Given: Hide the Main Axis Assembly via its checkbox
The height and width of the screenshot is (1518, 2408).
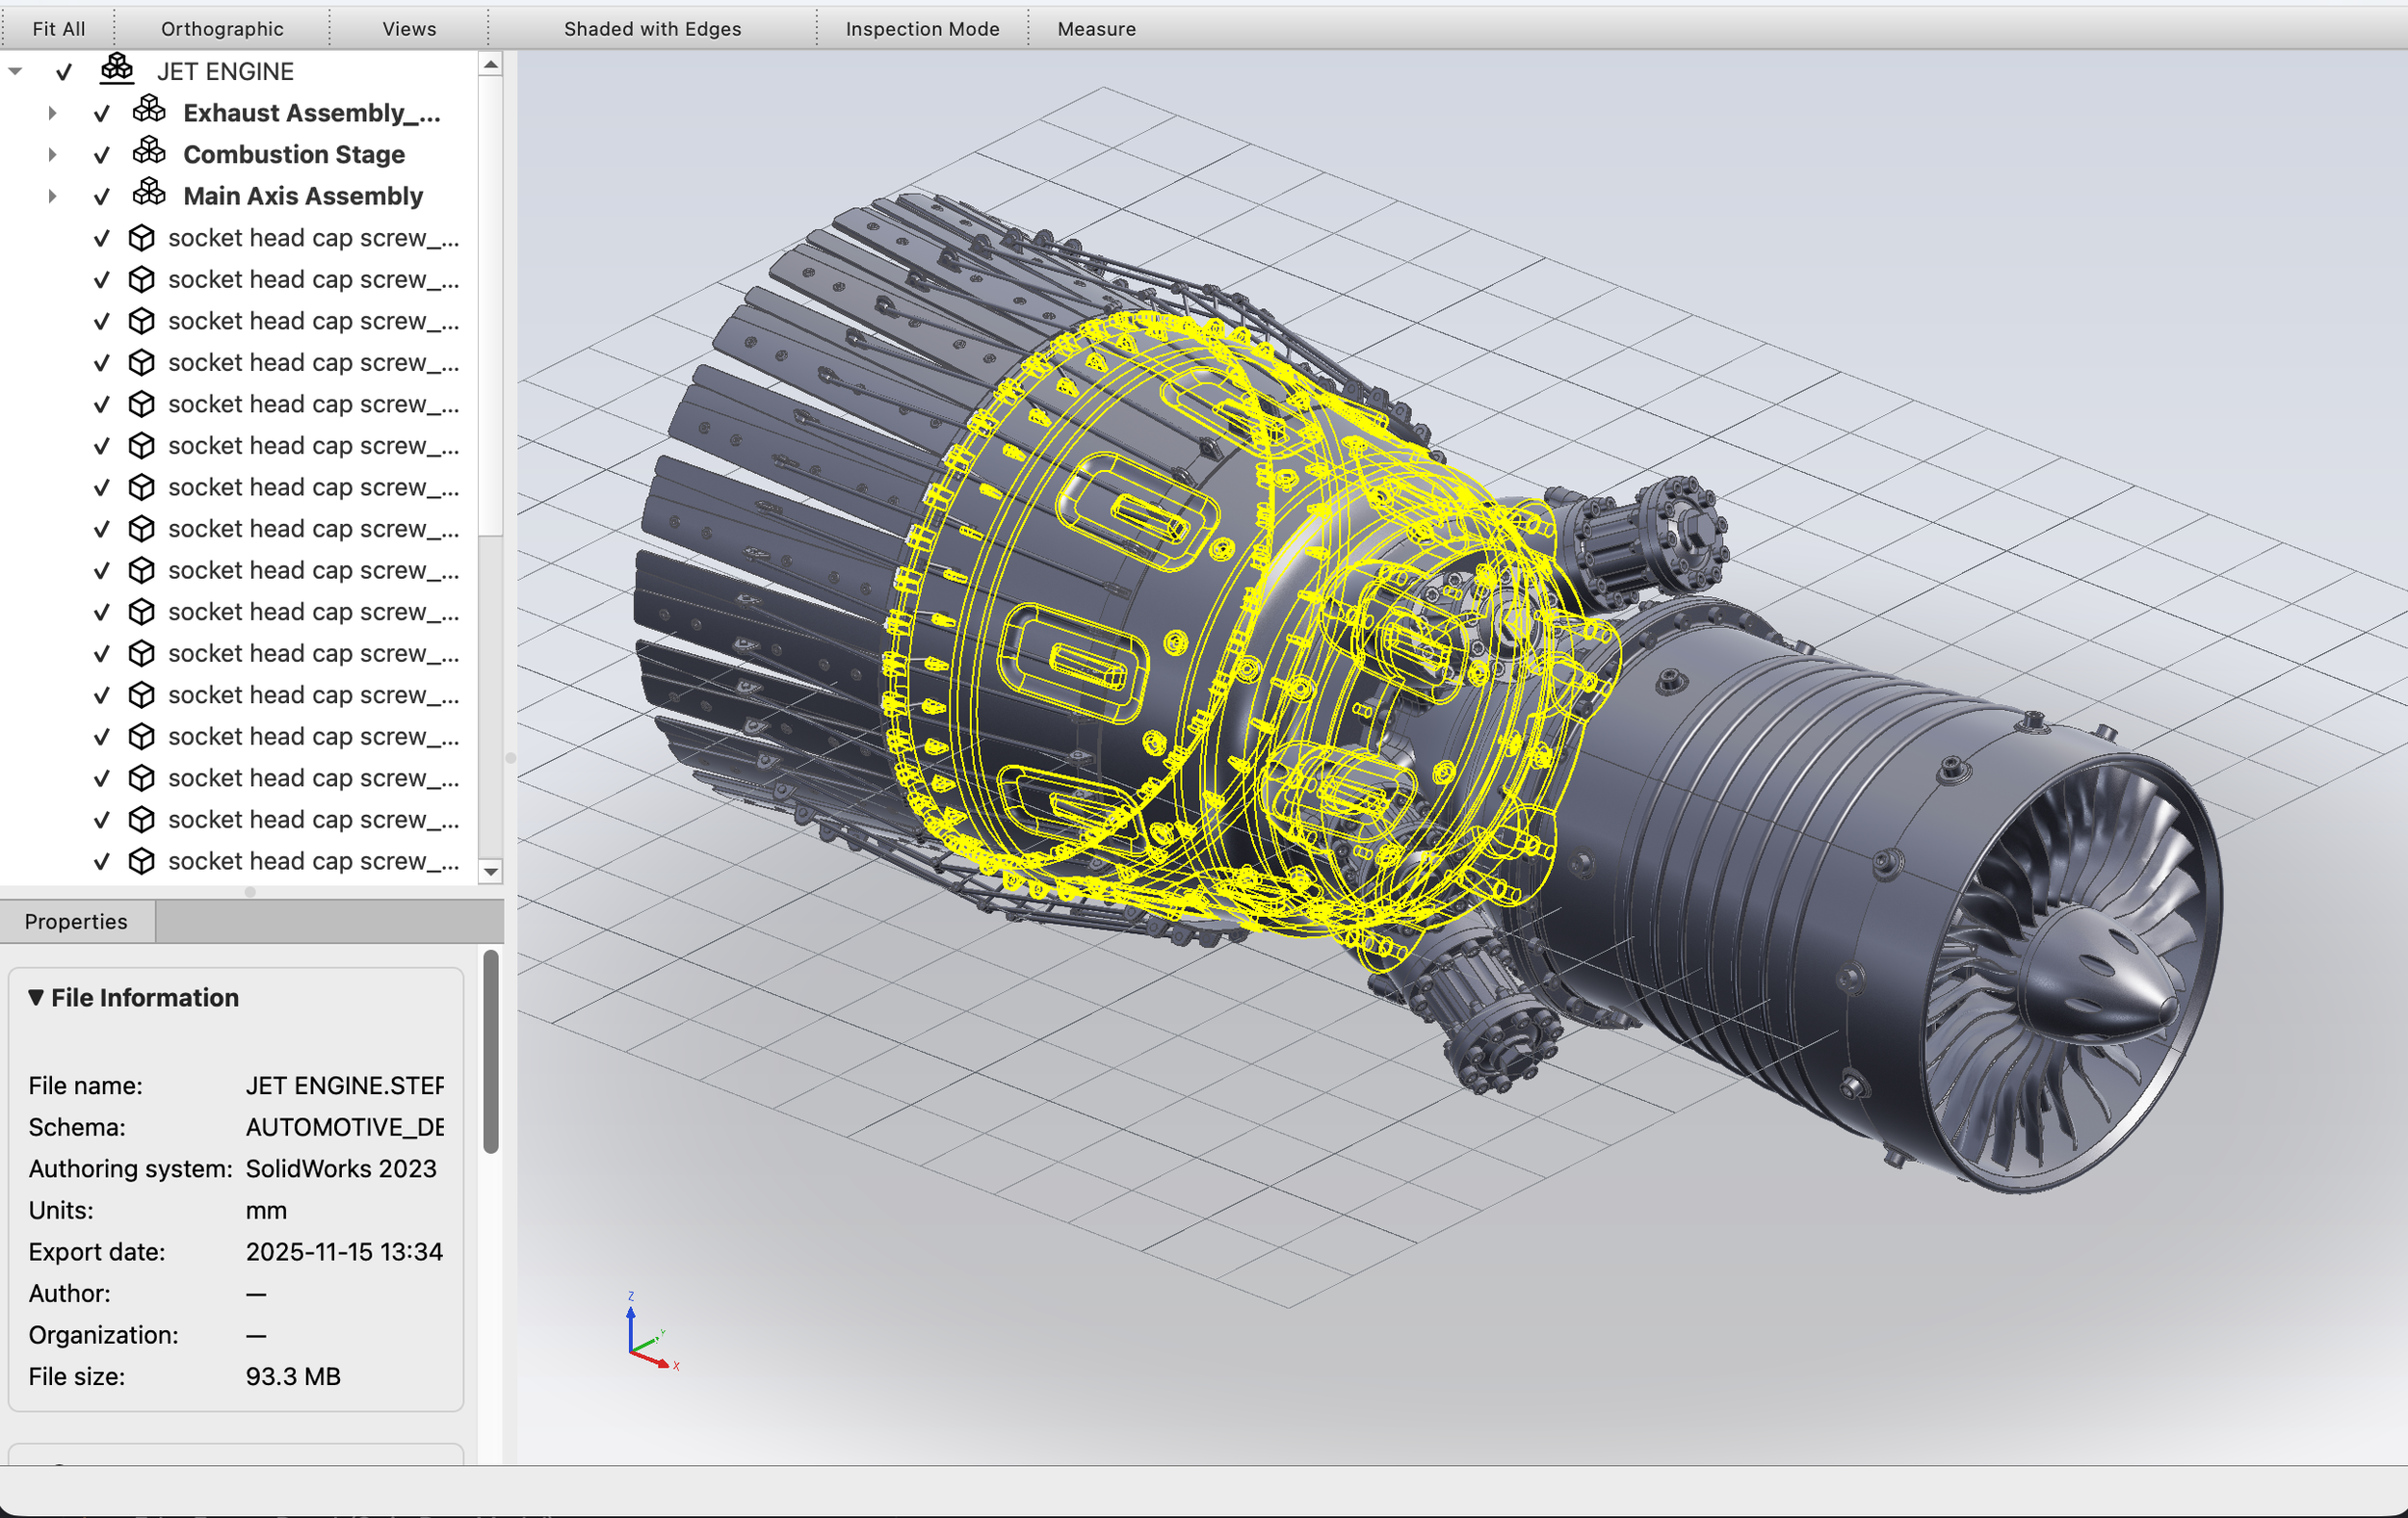Looking at the screenshot, I should click(101, 195).
